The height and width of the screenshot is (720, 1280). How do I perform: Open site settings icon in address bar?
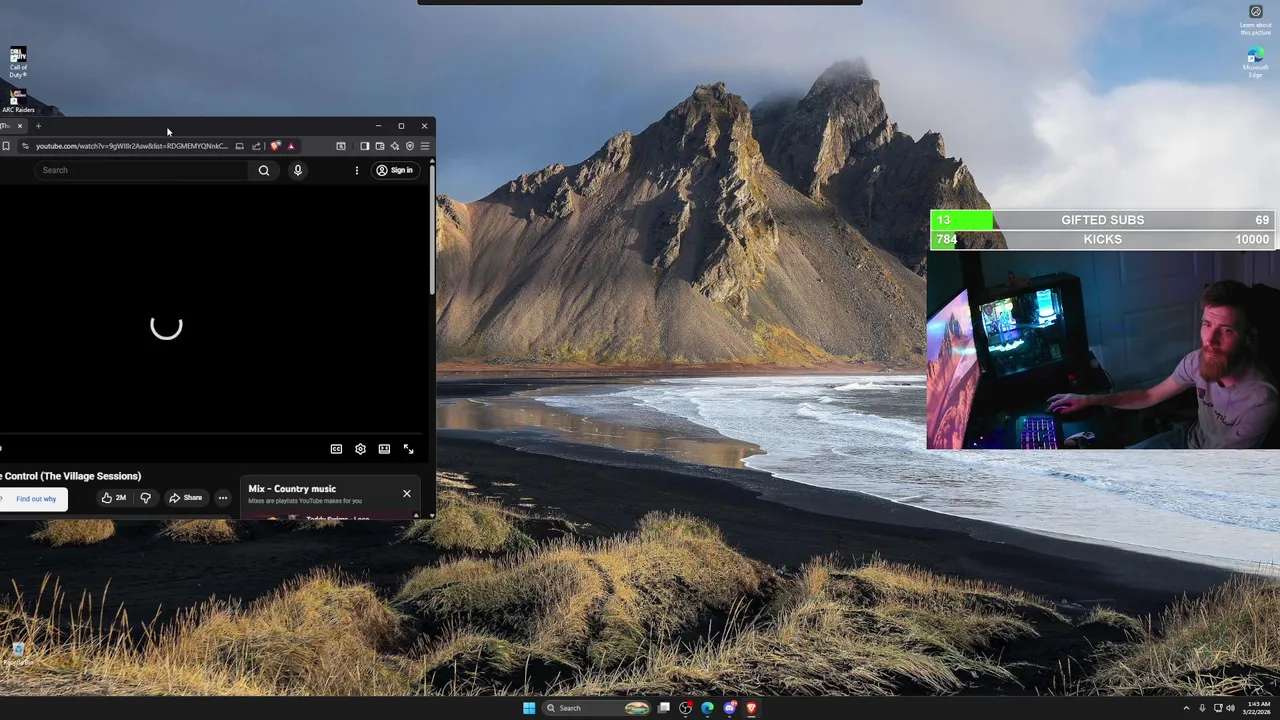click(25, 146)
